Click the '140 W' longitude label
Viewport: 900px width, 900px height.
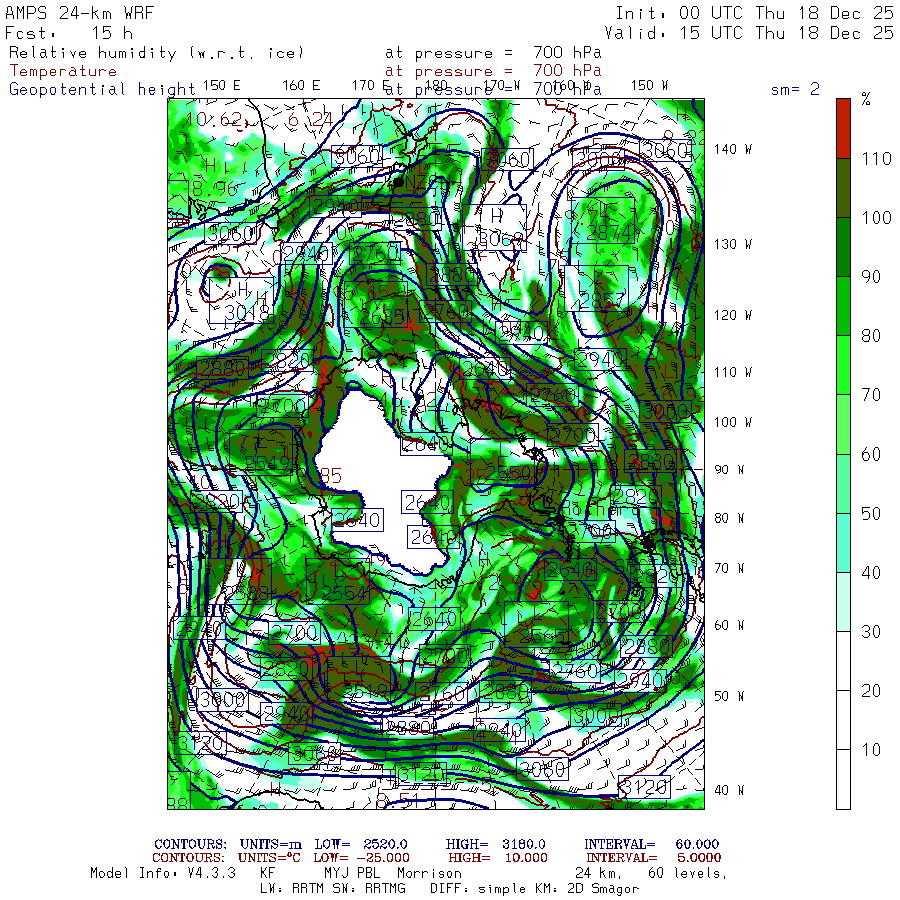pyautogui.click(x=733, y=149)
